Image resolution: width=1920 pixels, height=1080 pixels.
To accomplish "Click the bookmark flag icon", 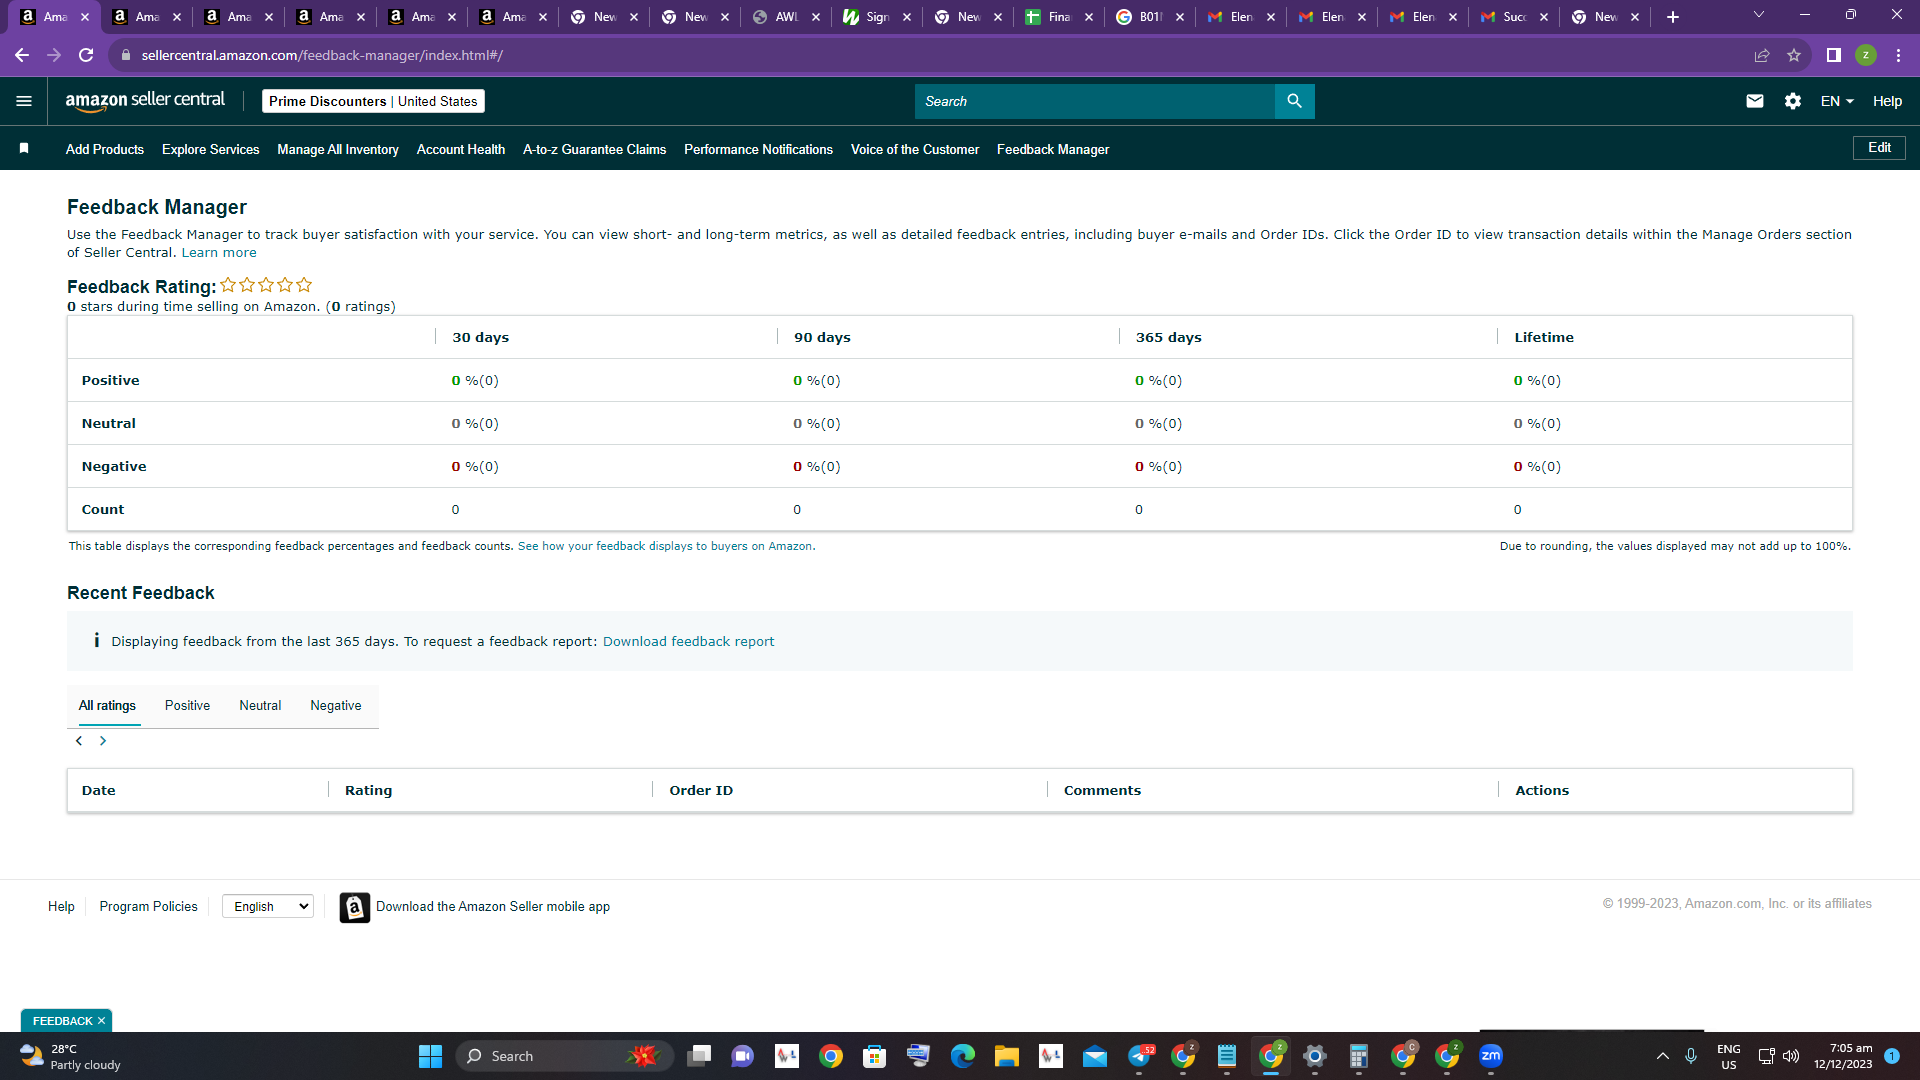I will (x=24, y=148).
